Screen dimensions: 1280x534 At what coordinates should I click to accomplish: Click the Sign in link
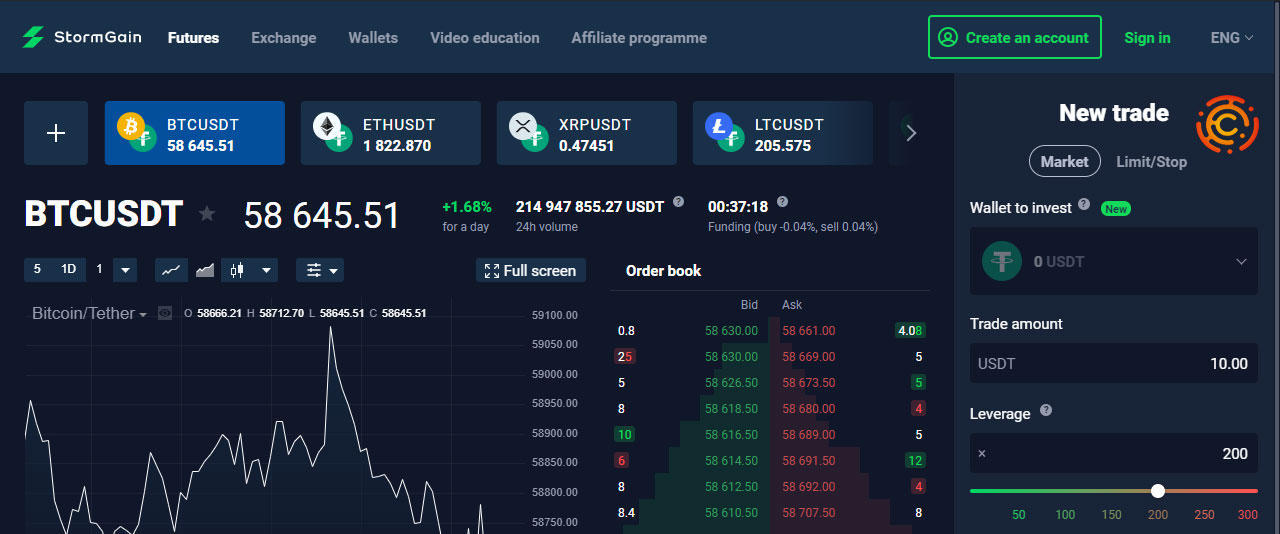click(x=1147, y=38)
